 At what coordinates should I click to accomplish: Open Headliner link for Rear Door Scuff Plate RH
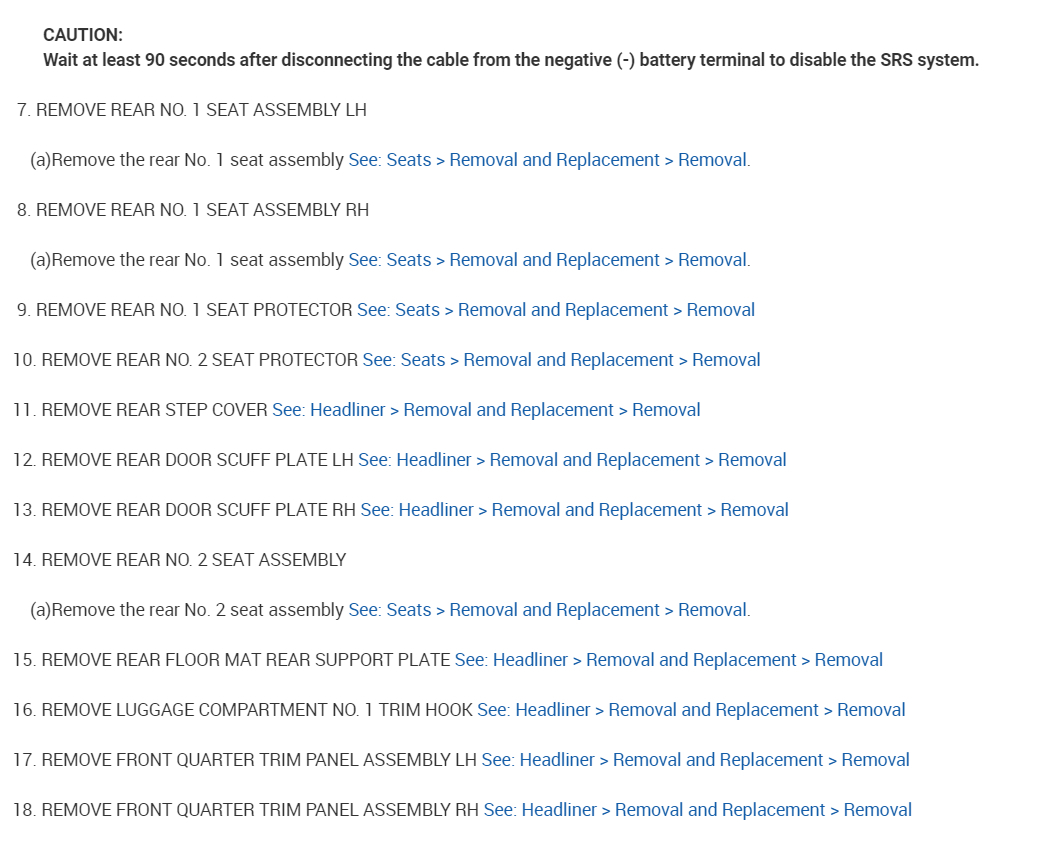(x=574, y=510)
